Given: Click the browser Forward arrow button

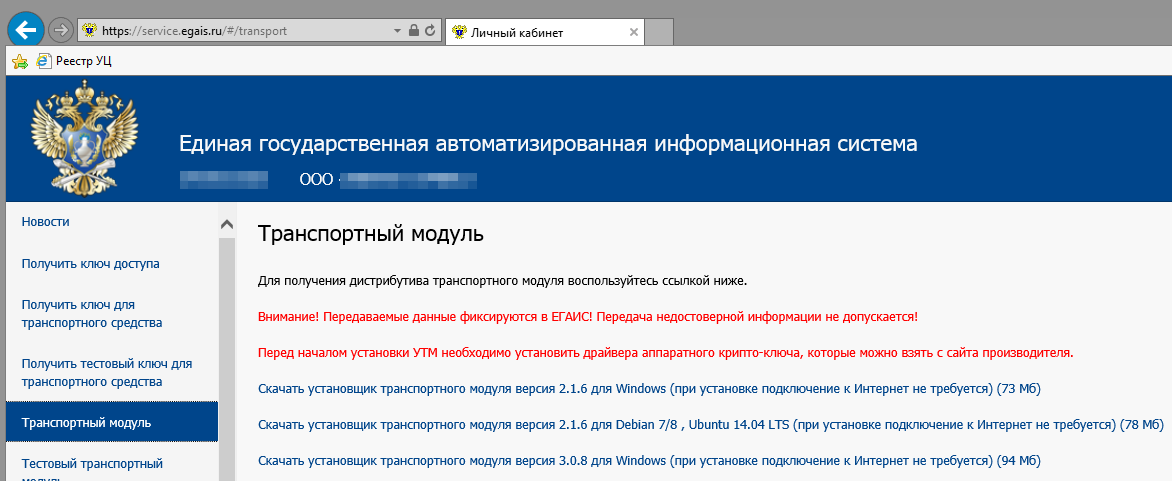Looking at the screenshot, I should (60, 30).
